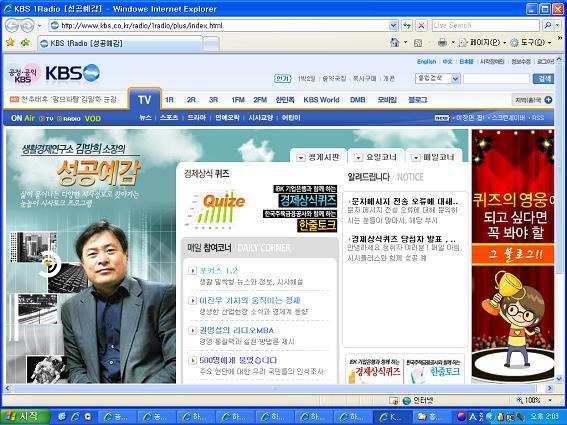567x425 pixels.
Task: Click the KBS site search 검색 button
Action: point(543,78)
